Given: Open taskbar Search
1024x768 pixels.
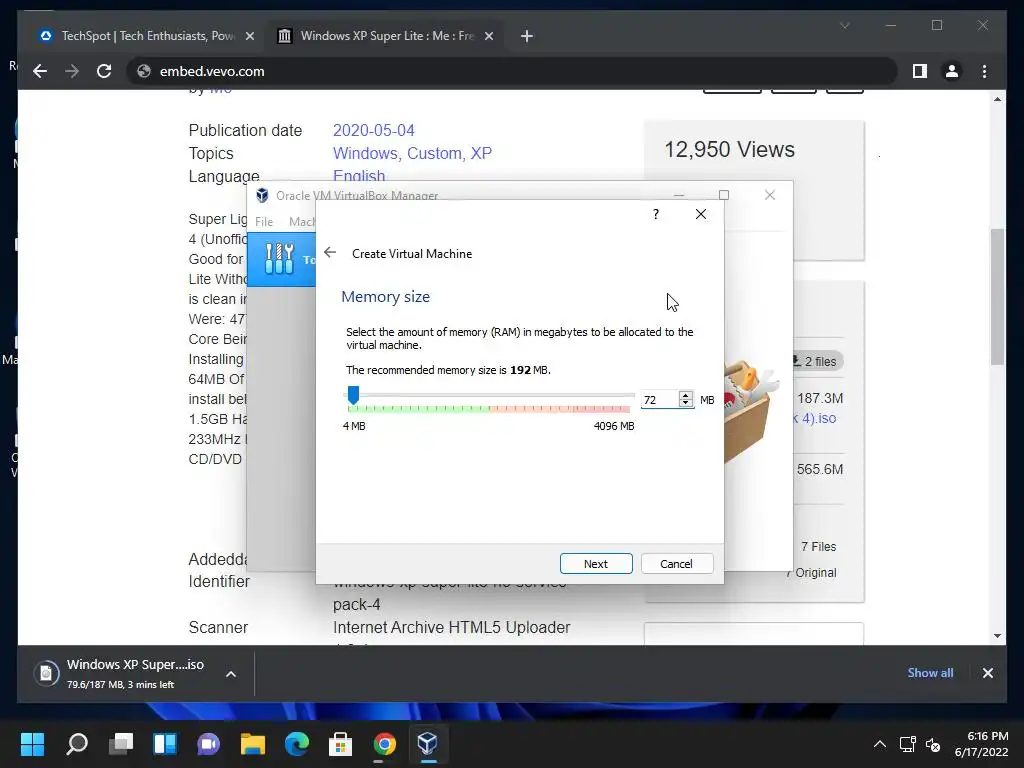Looking at the screenshot, I should coord(76,743).
